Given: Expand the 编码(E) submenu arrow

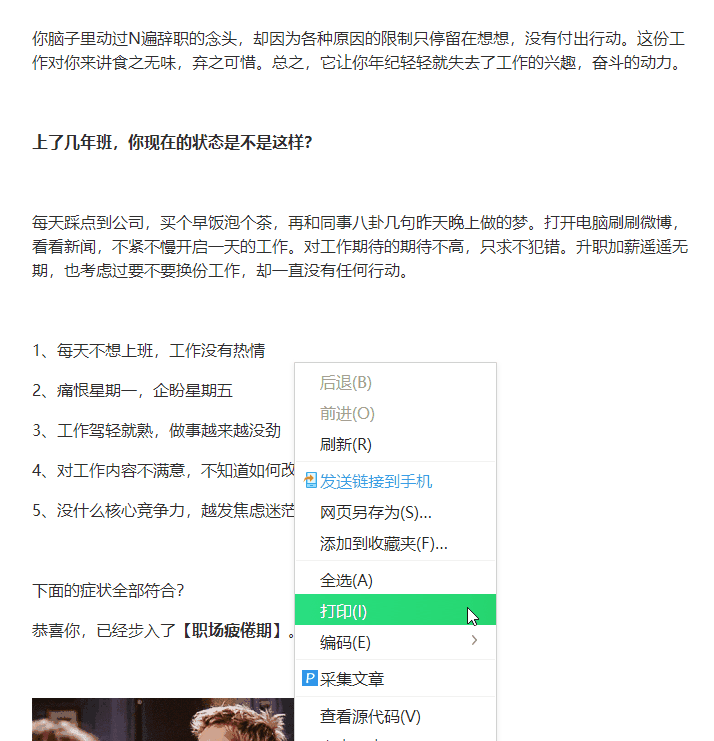Looking at the screenshot, I should 474,640.
